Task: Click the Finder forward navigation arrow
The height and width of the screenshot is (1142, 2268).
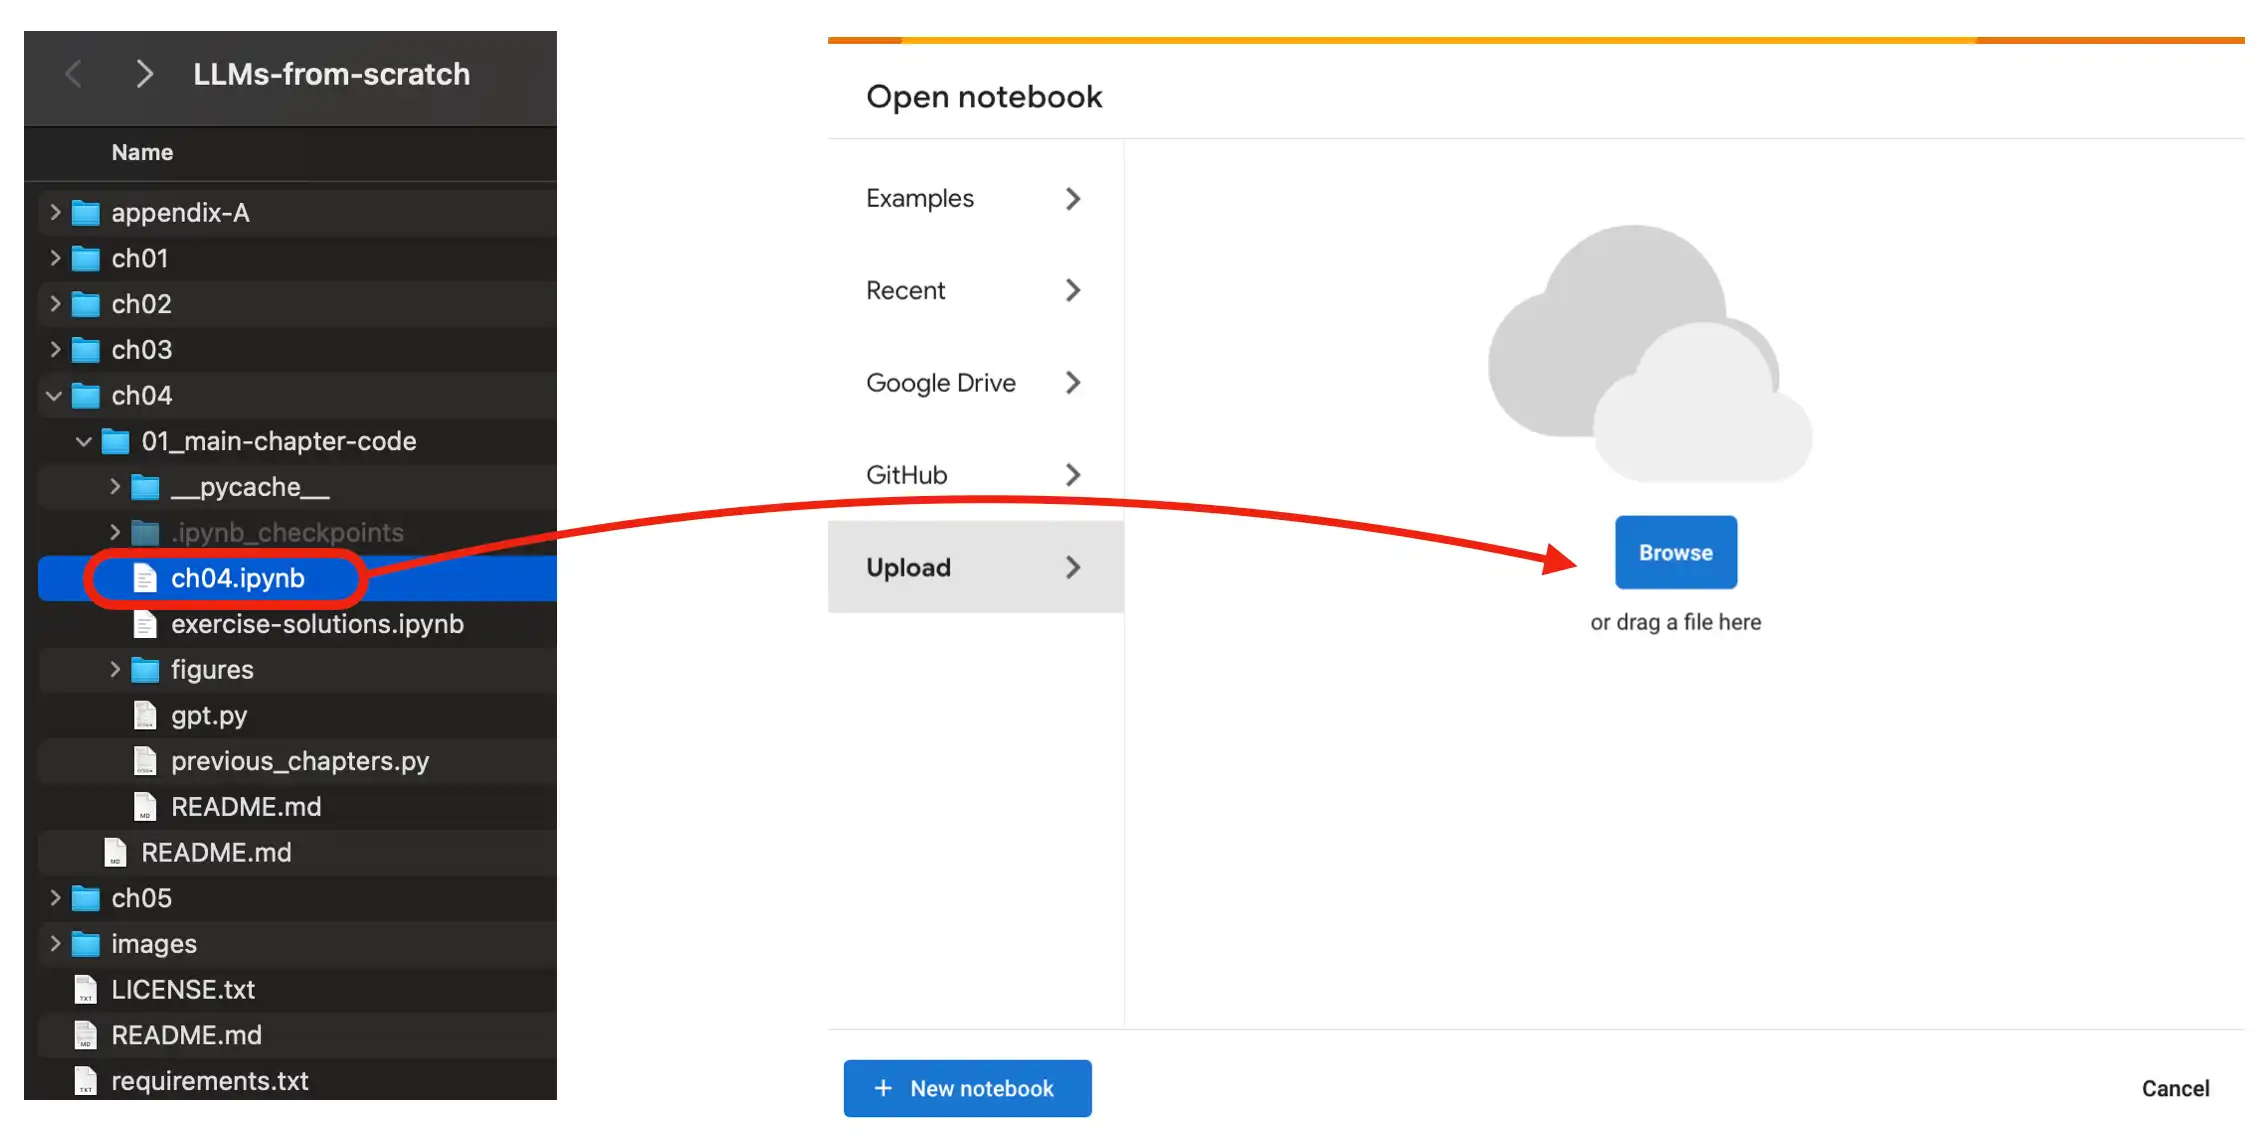Action: coord(145,73)
